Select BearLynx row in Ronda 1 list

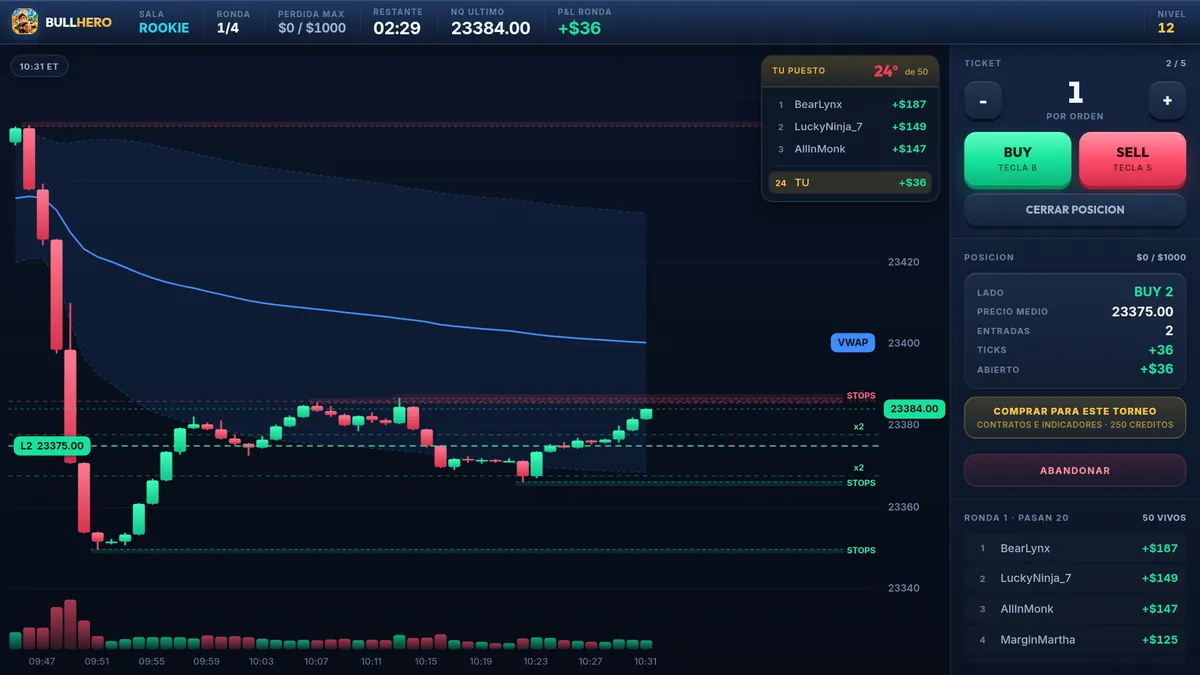[x=1075, y=548]
